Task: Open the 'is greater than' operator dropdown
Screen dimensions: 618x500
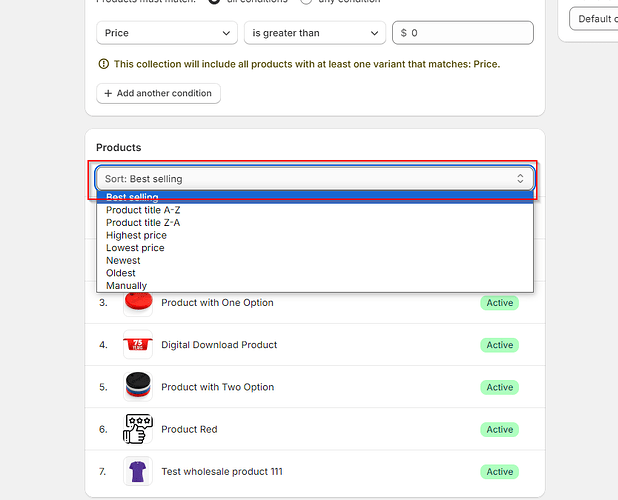Action: [314, 33]
